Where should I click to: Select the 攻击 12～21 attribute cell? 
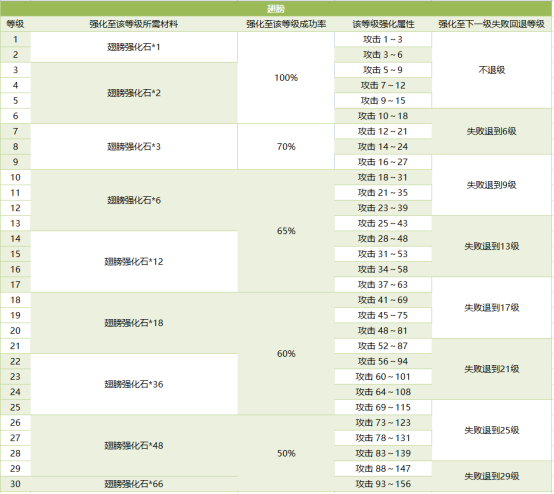[383, 131]
